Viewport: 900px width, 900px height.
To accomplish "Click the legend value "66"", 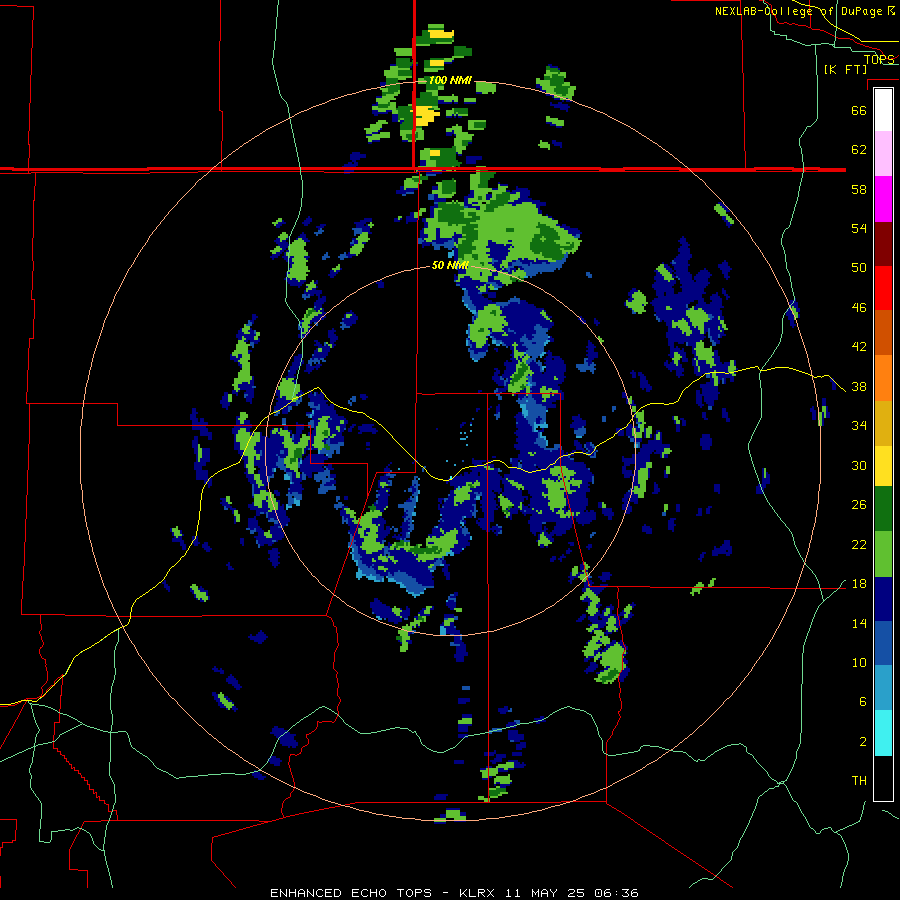I will click(859, 110).
